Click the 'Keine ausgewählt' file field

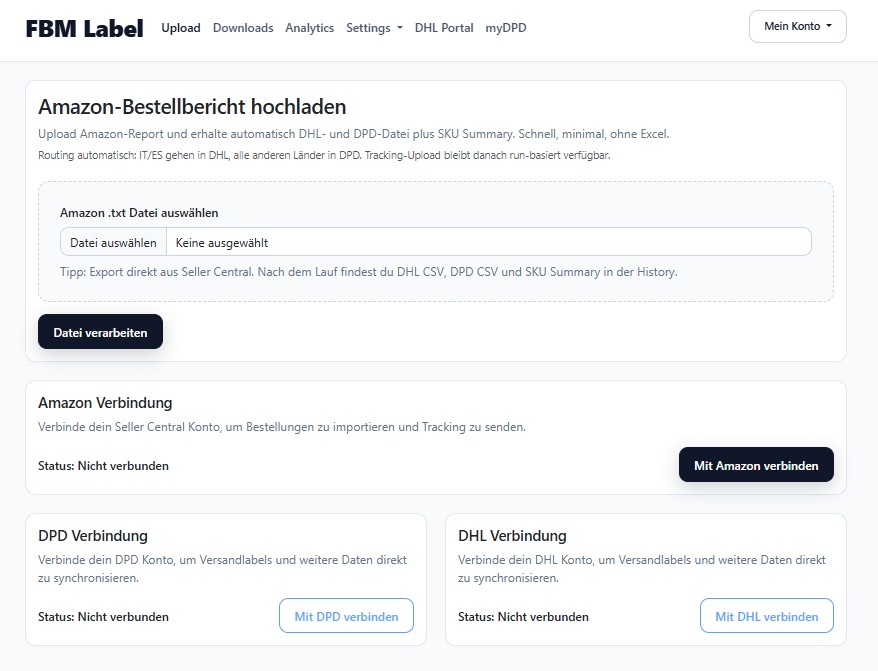pos(488,242)
